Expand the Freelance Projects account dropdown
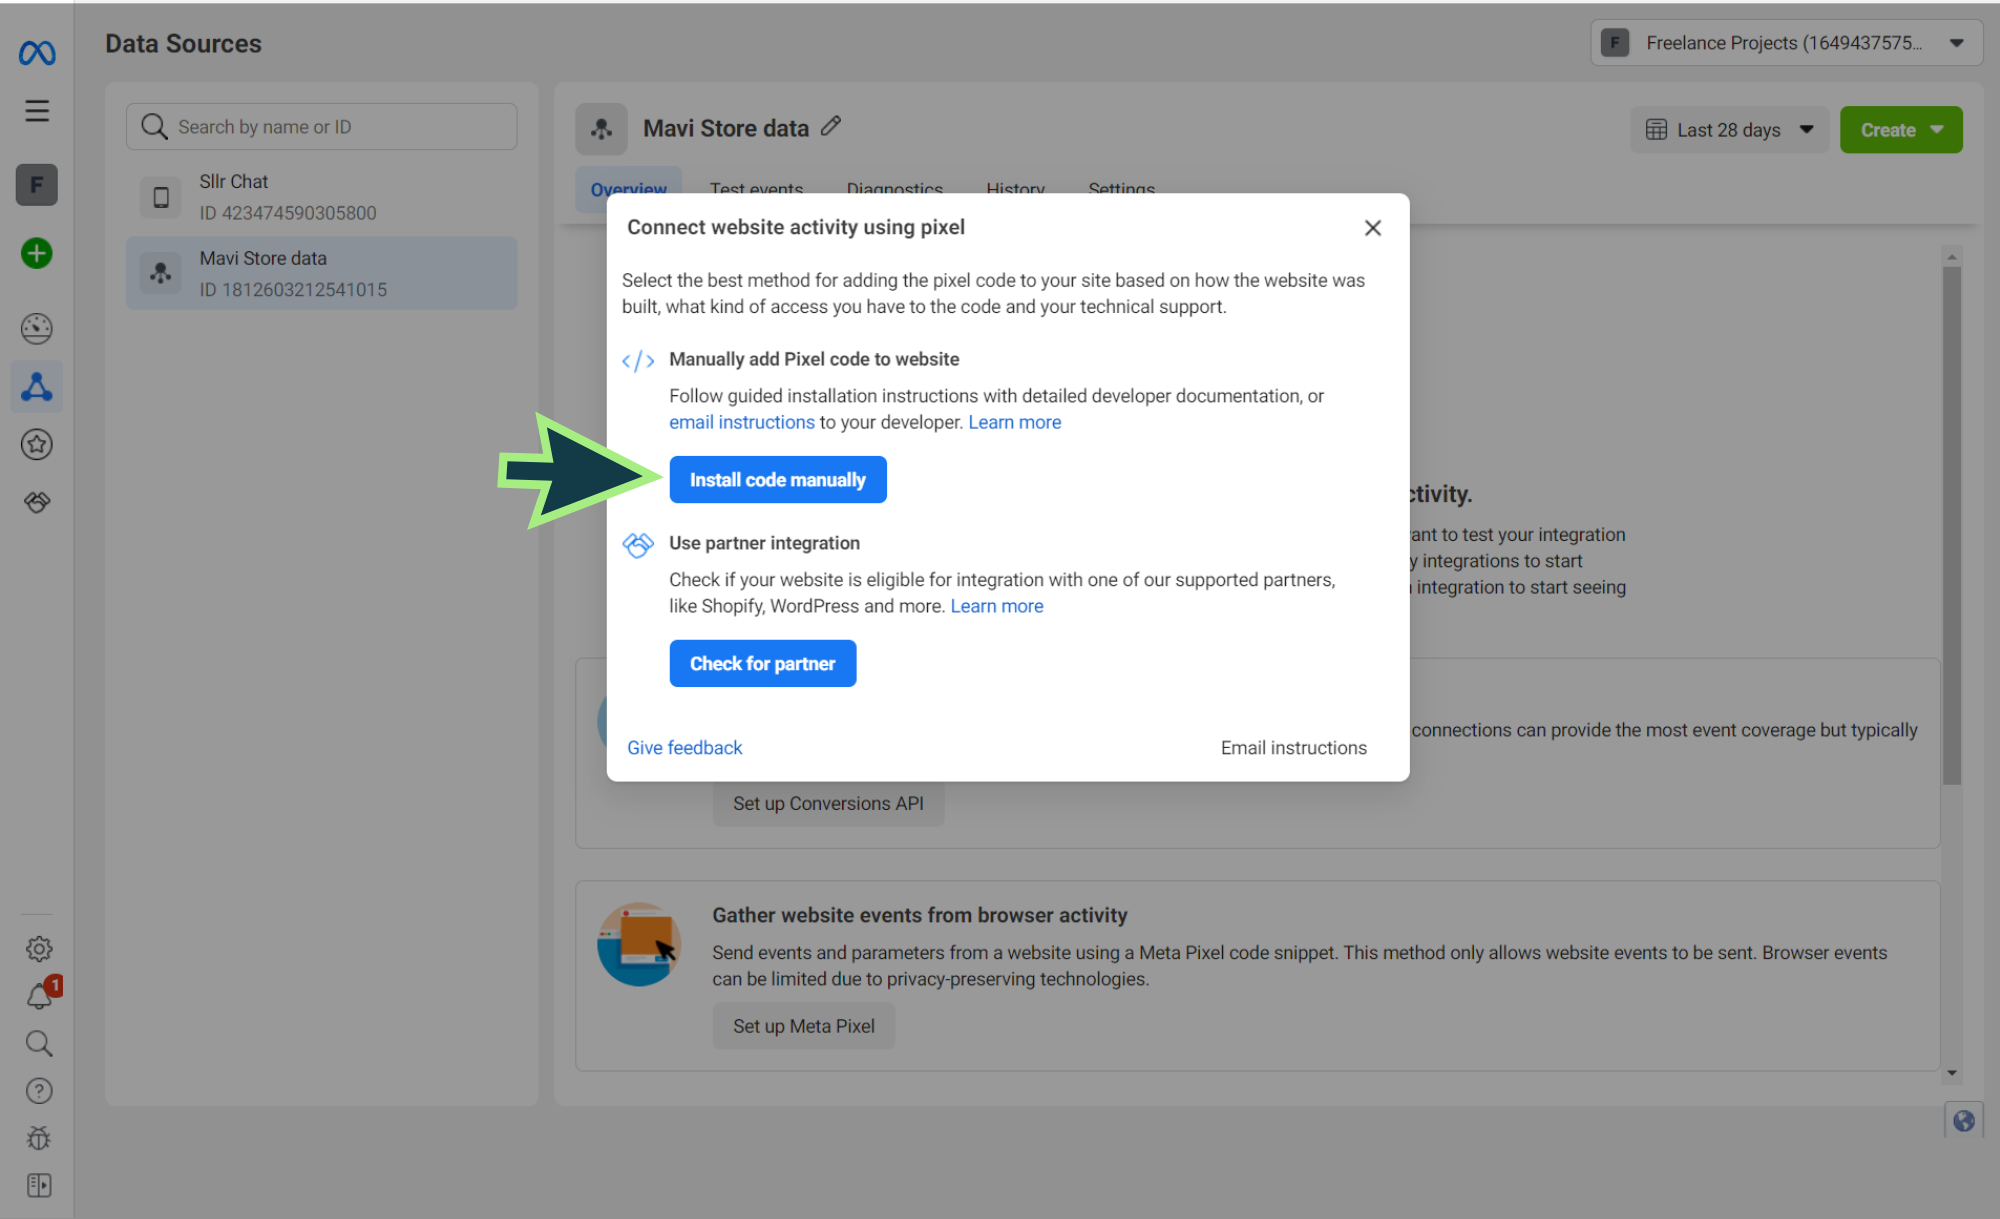This screenshot has height=1219, width=2000. (1786, 43)
